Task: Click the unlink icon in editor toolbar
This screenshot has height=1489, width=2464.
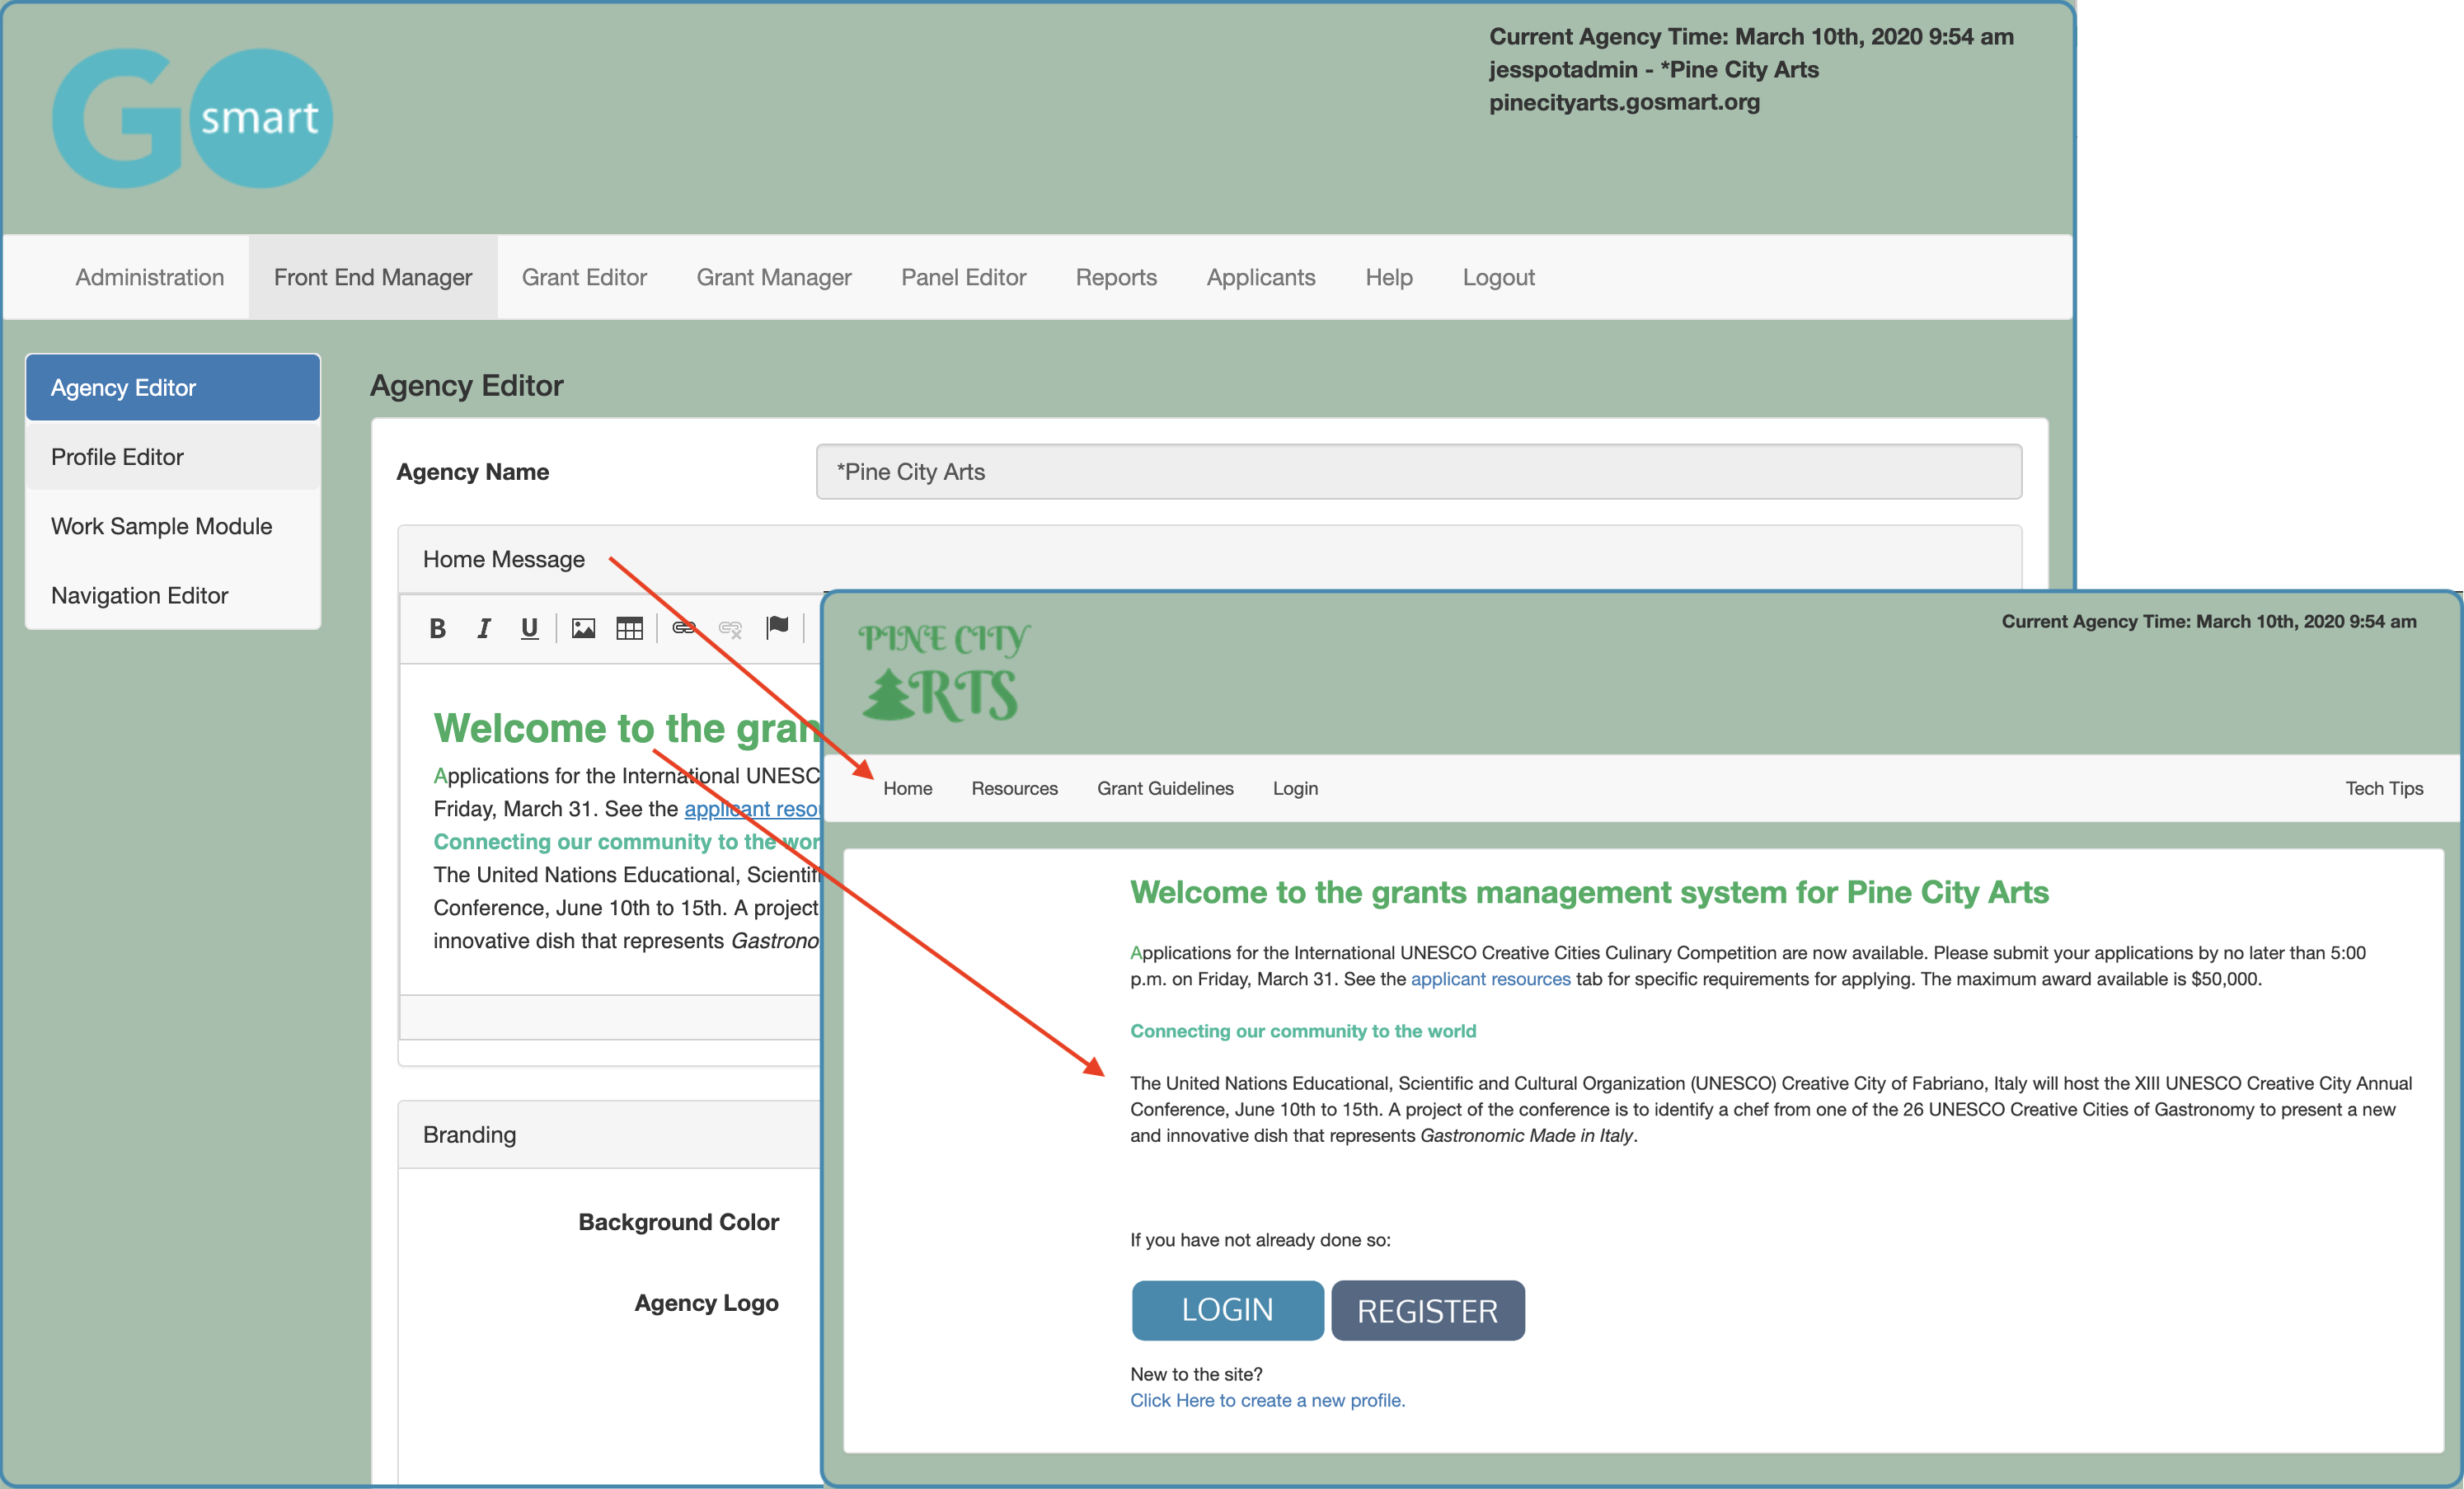Action: click(731, 628)
